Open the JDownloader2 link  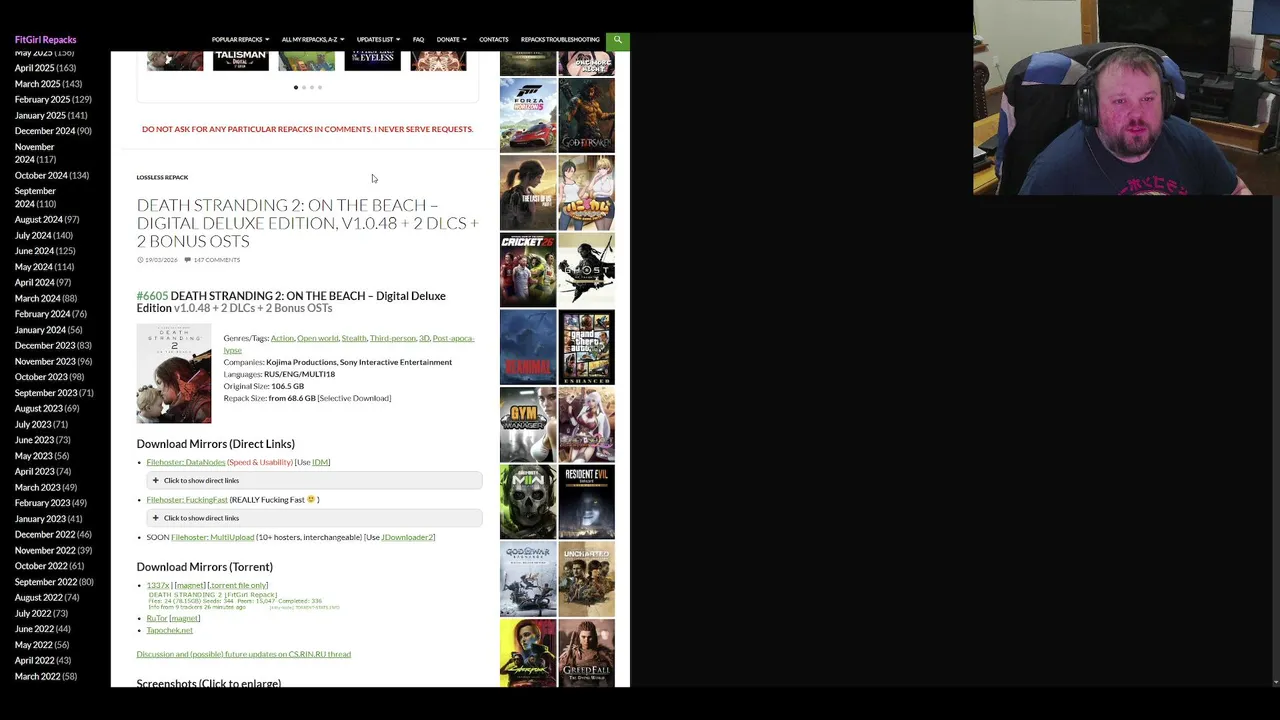(x=407, y=537)
